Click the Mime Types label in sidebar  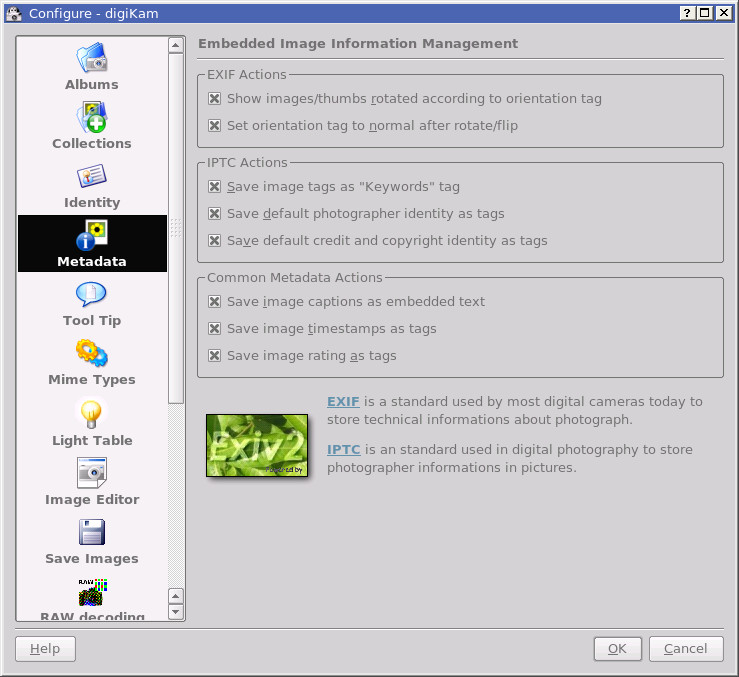[x=92, y=380]
